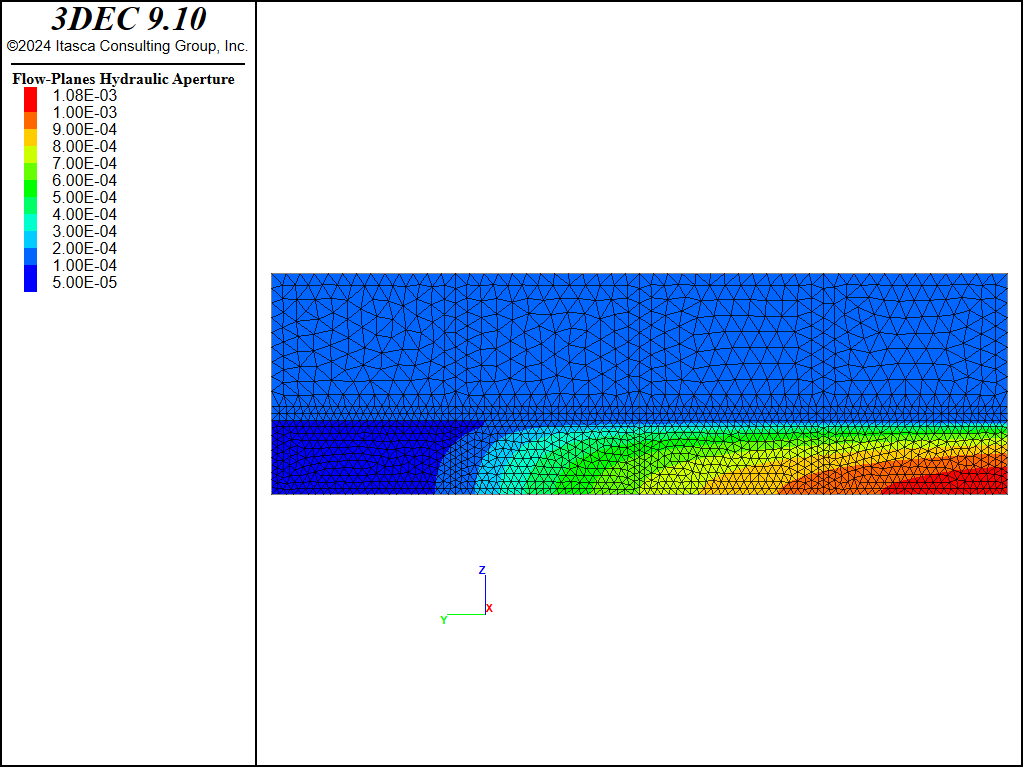This screenshot has height=768, width=1024.
Task: Click the green Y axis label
Action: click(443, 620)
